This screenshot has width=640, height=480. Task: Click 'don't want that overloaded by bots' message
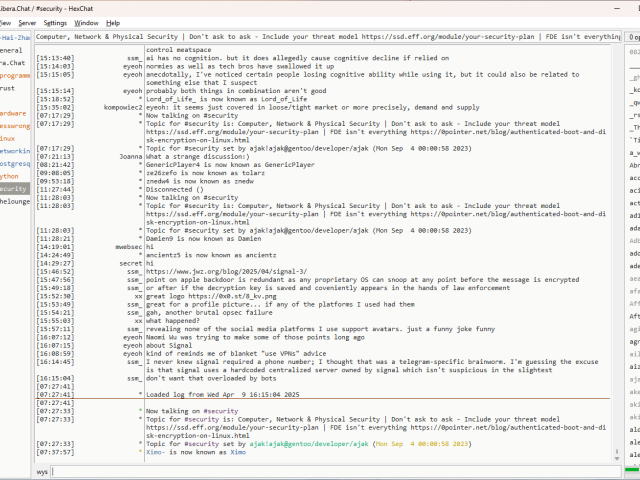tap(211, 378)
